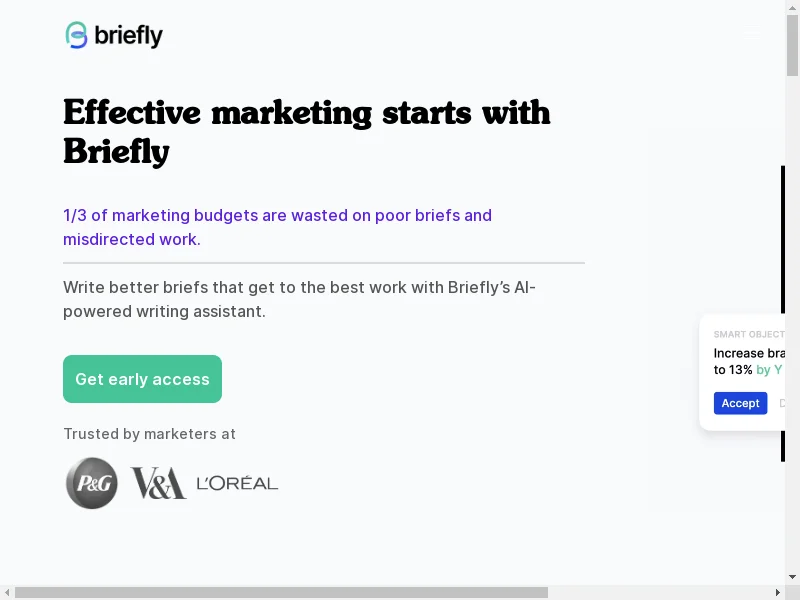Accept the smart objective suggestion
800x600 pixels.
740,403
